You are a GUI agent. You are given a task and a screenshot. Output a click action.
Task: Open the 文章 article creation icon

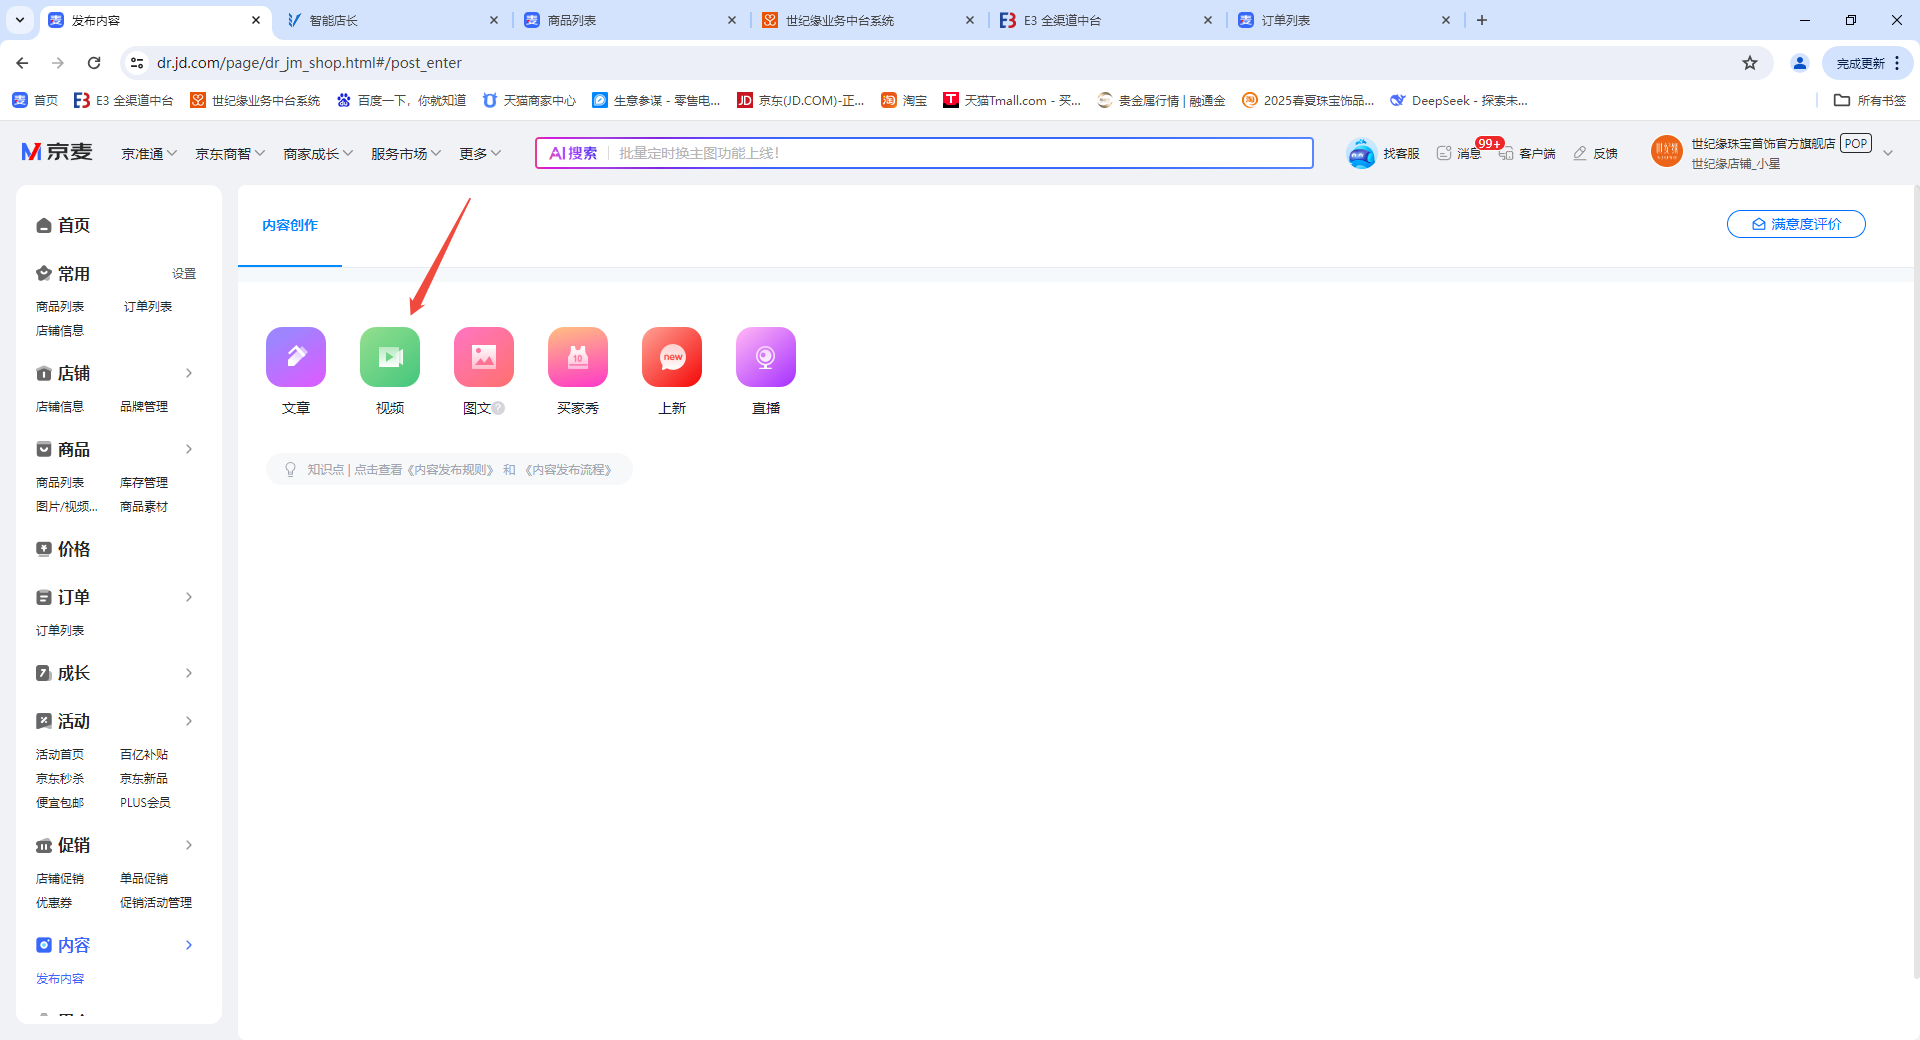pyautogui.click(x=296, y=357)
